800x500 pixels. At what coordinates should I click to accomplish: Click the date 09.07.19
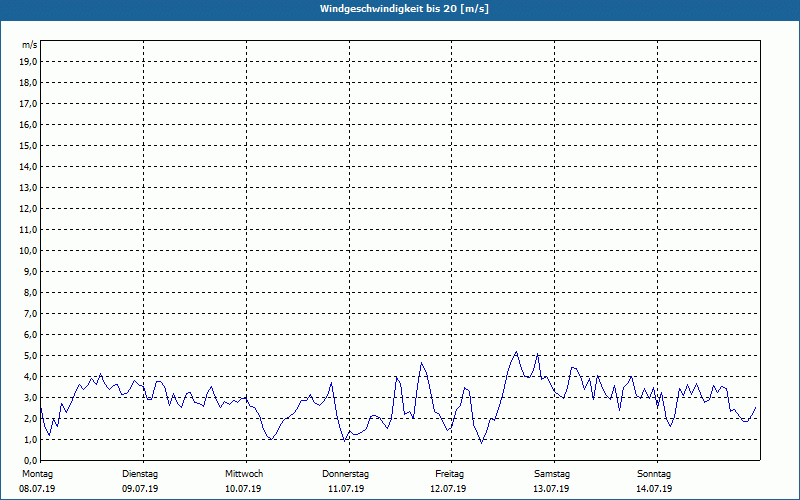coord(140,489)
